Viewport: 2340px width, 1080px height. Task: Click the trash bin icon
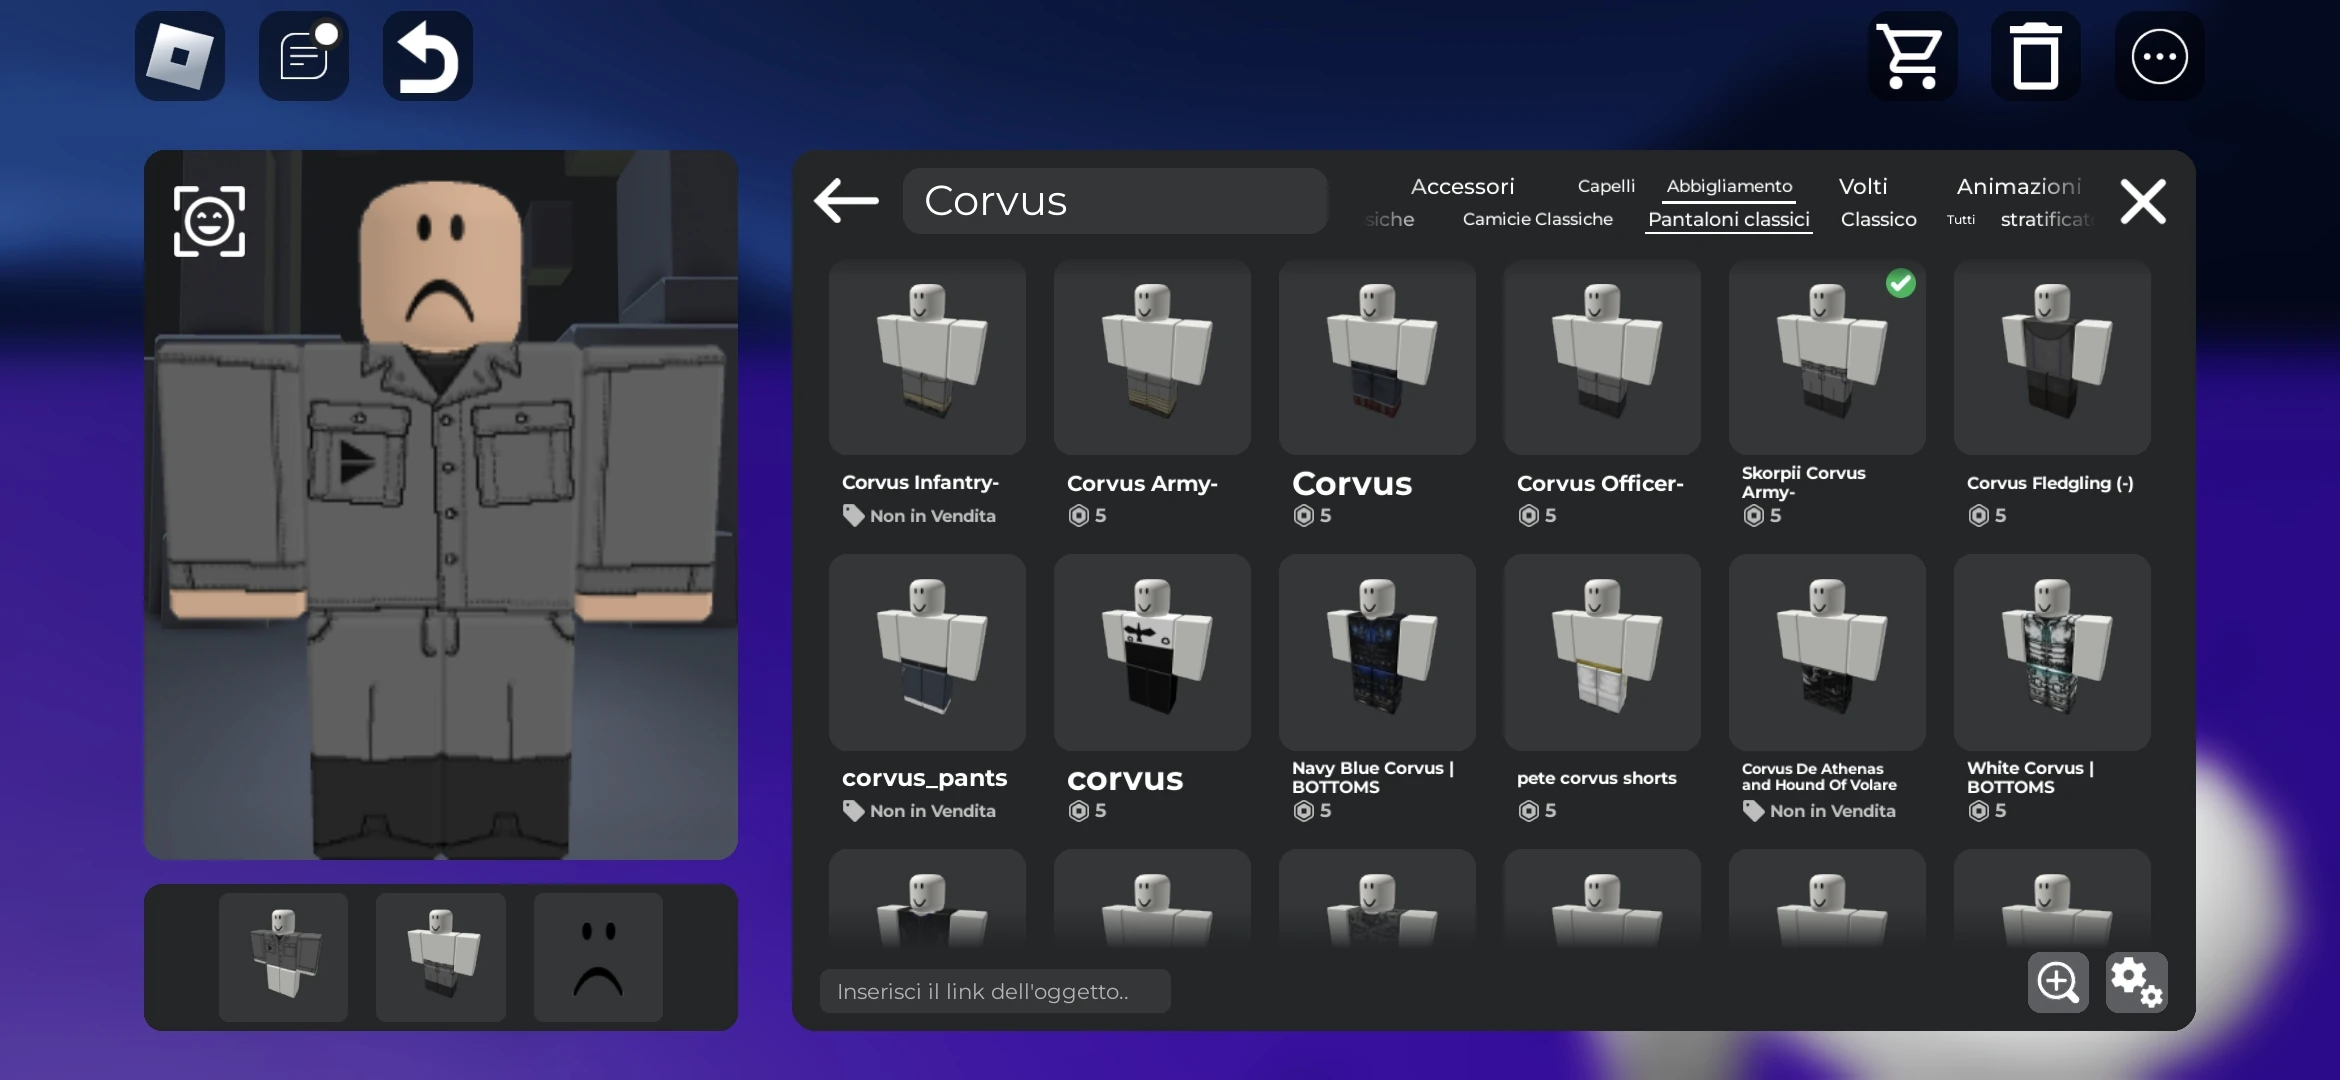point(2035,56)
